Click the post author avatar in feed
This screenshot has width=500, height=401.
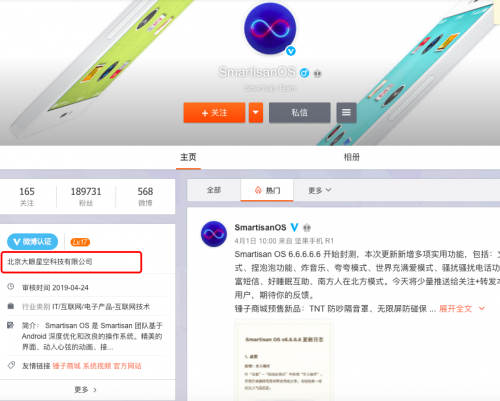214,234
